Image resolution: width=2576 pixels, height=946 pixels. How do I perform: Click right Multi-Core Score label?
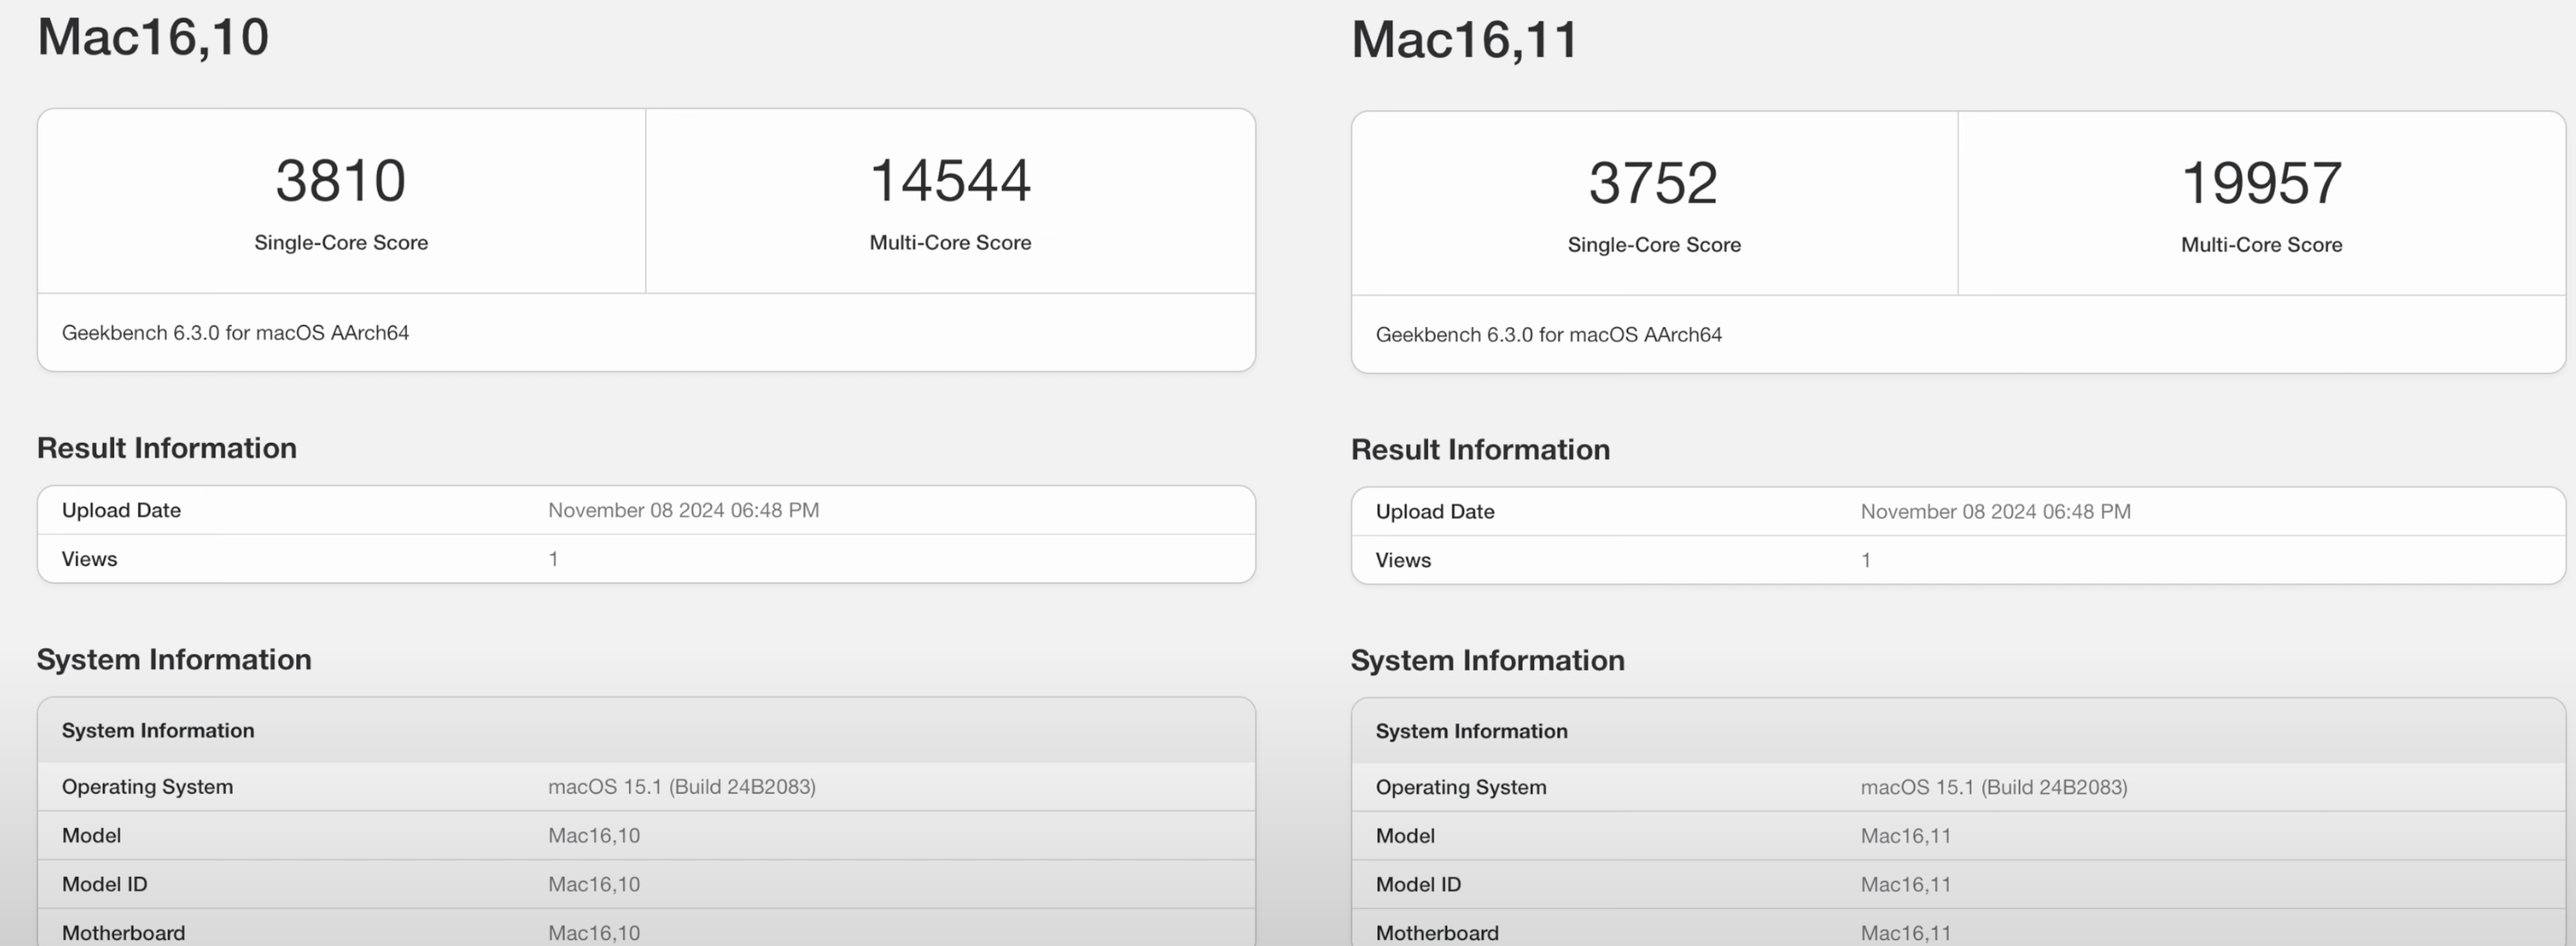click(2260, 245)
